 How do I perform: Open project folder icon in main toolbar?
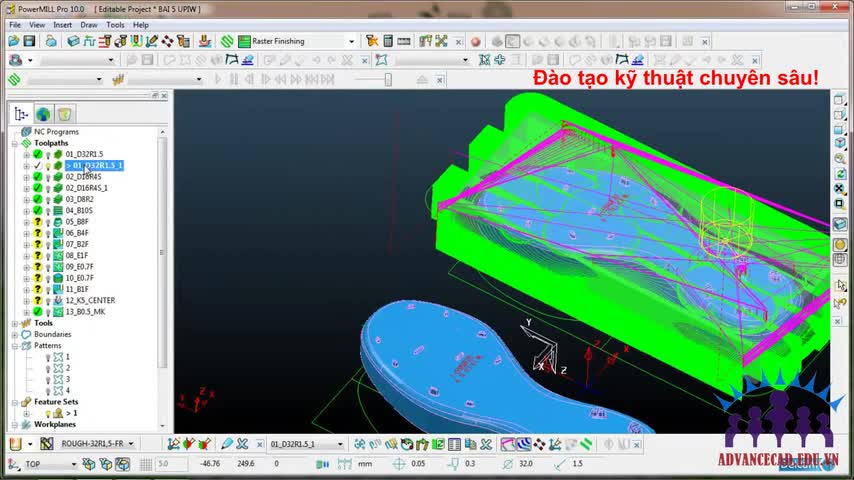[x=14, y=41]
